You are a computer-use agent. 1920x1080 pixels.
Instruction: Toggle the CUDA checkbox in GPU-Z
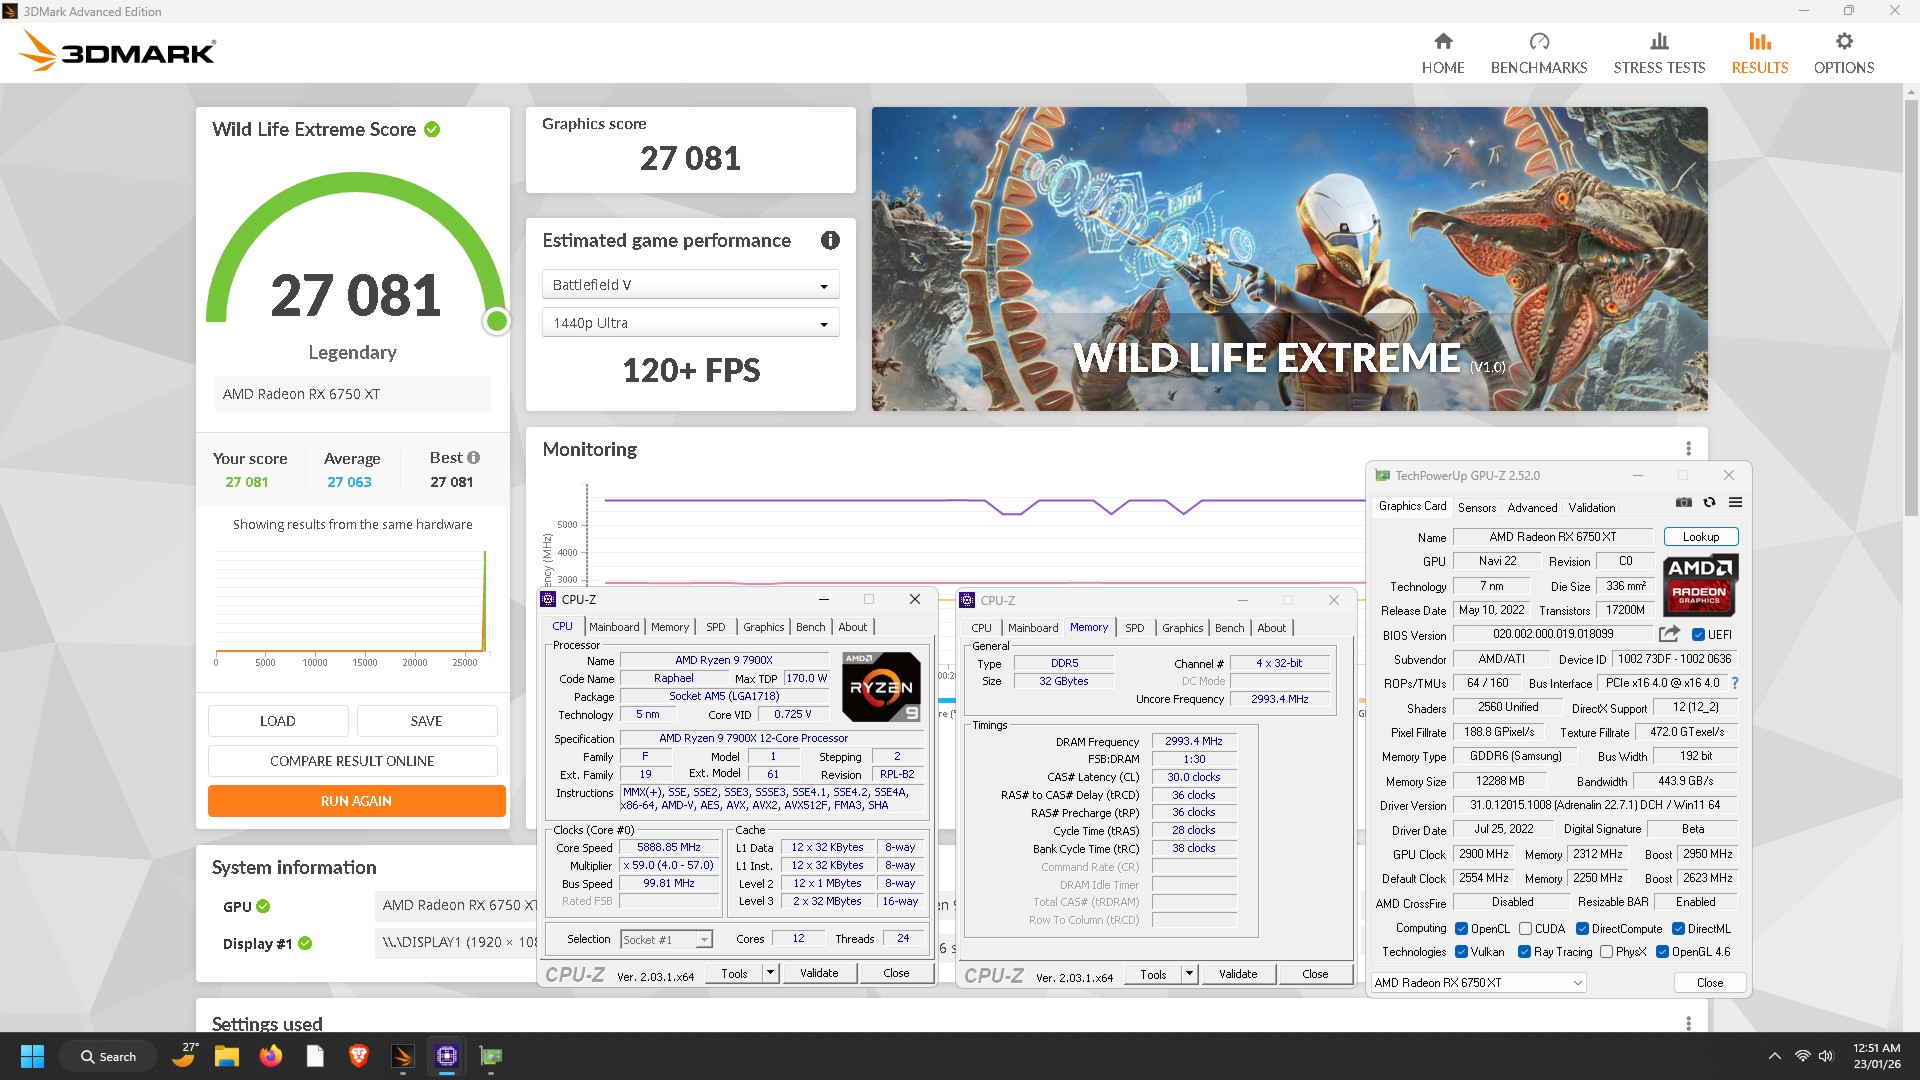1525,928
